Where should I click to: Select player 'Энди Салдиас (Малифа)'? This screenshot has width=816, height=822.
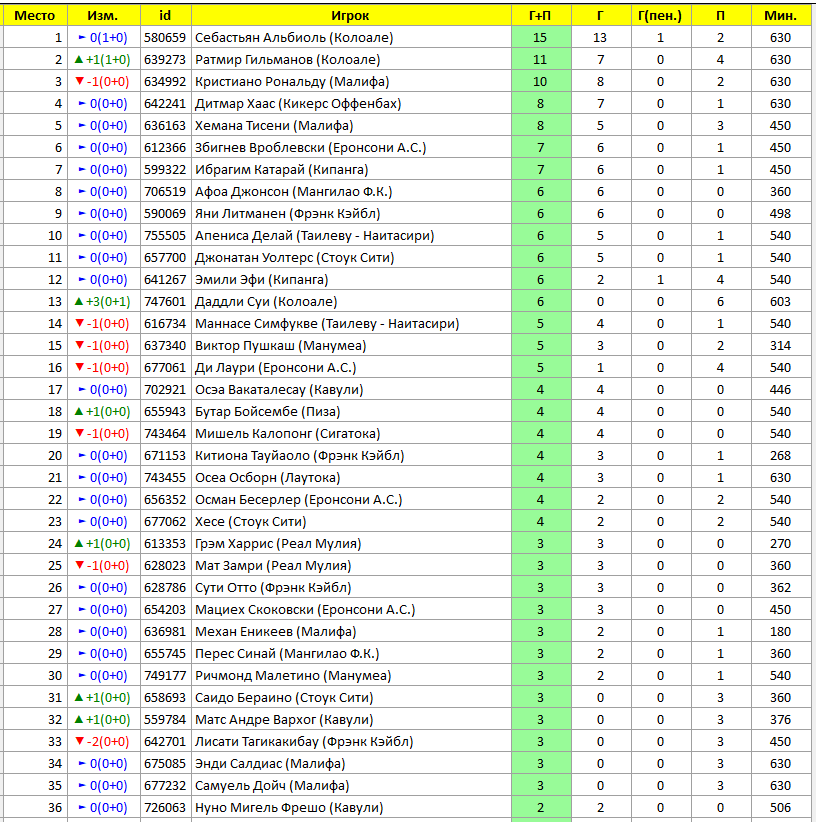(270, 764)
